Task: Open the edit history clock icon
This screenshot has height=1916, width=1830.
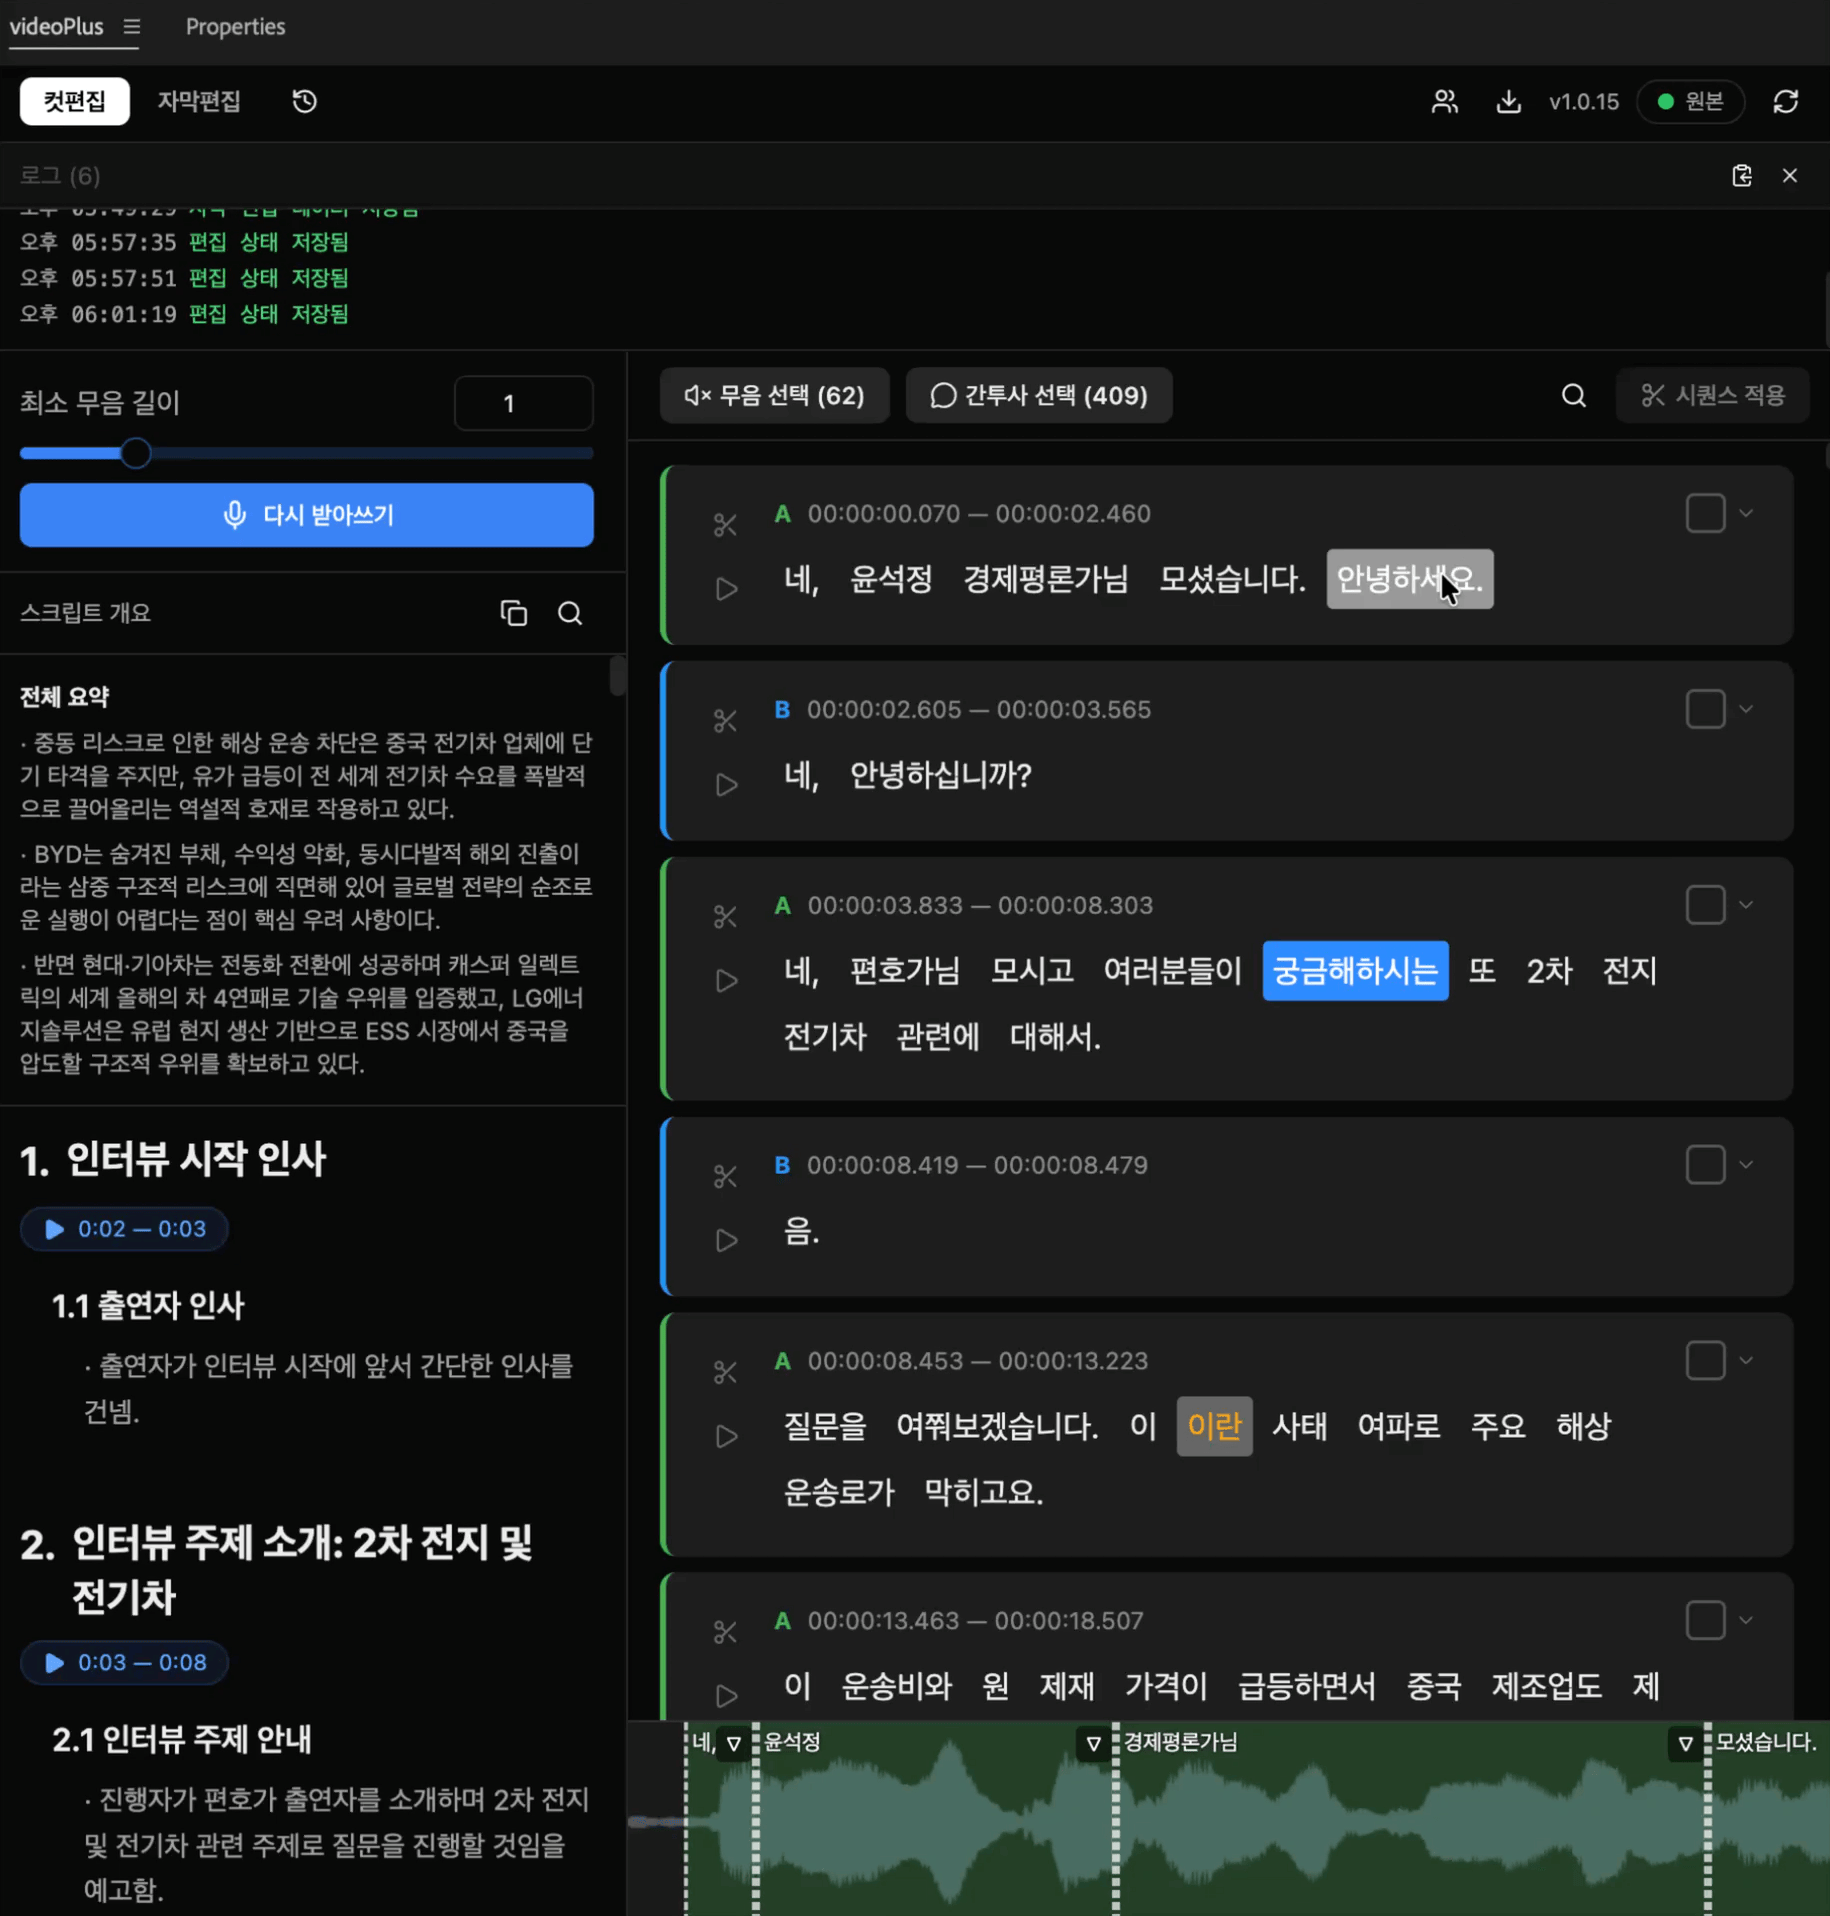Action: tap(304, 101)
